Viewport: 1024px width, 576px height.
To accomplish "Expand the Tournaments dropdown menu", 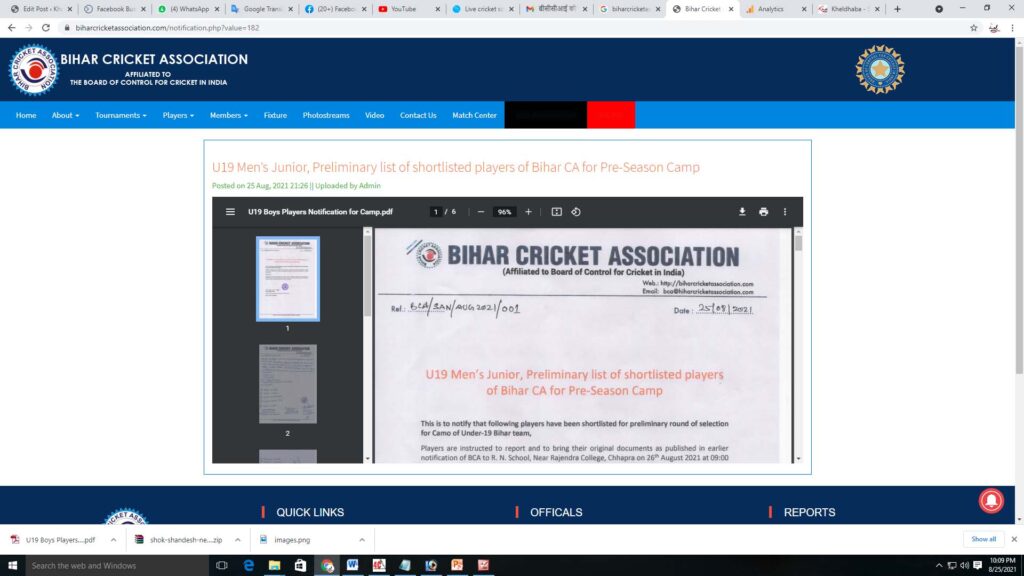I will pos(121,115).
